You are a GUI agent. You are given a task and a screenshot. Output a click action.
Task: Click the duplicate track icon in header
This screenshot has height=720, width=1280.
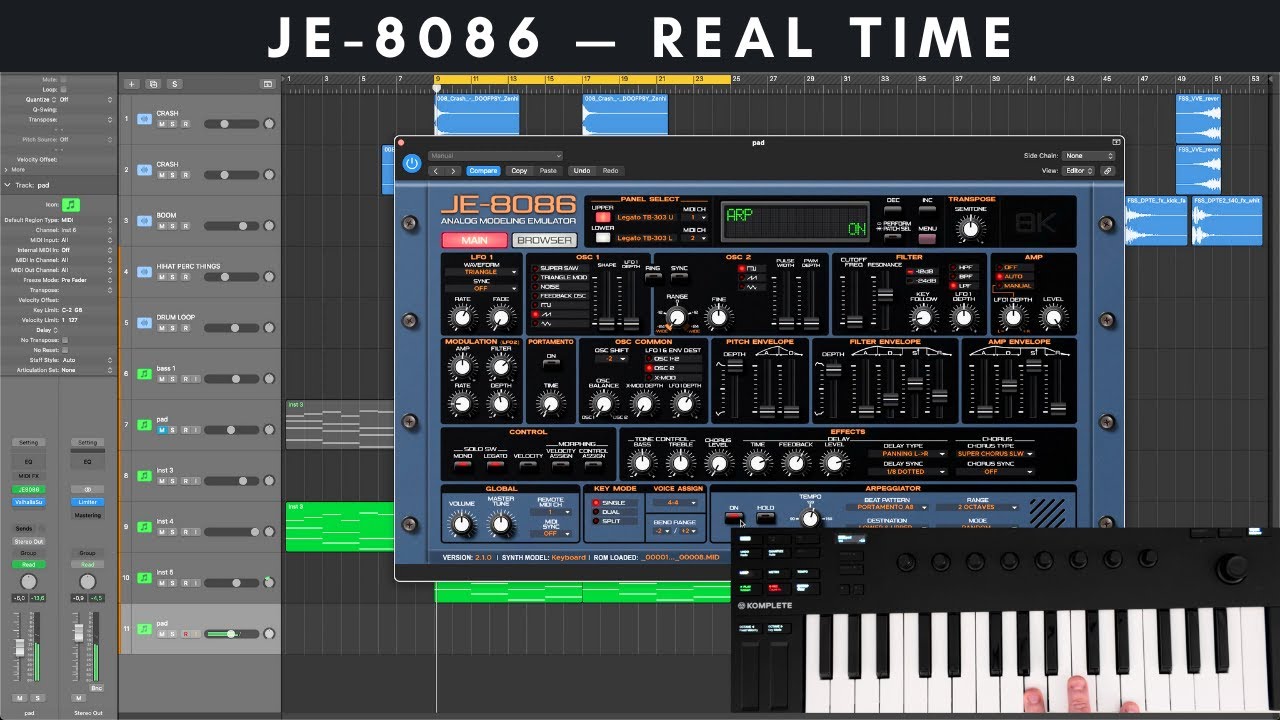tap(153, 84)
